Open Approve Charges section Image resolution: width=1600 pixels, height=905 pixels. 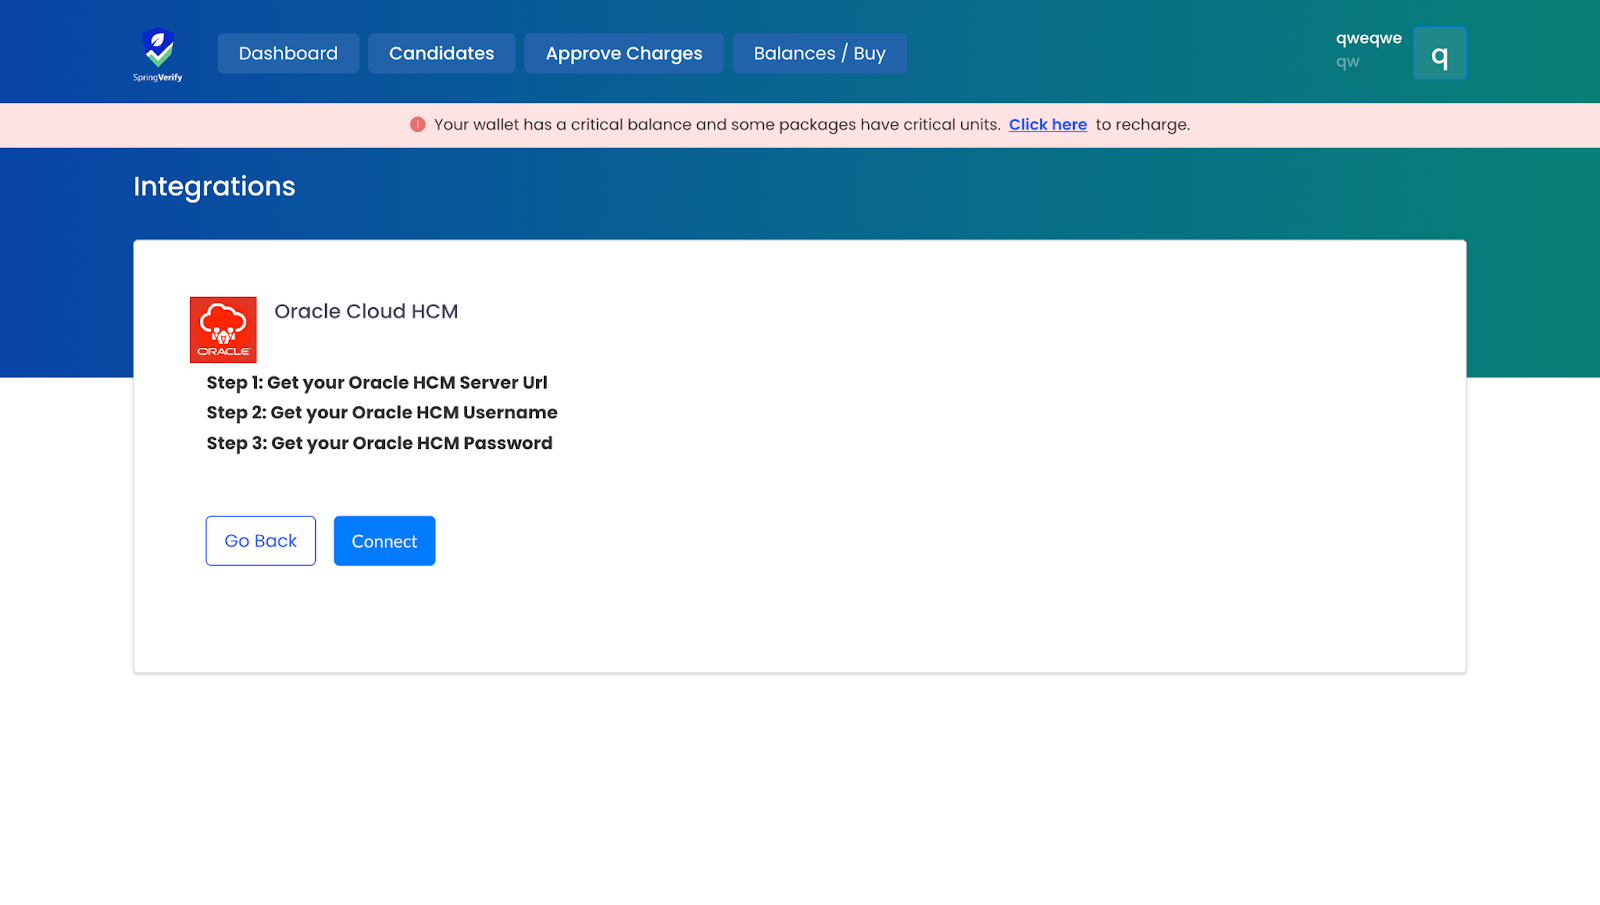coord(624,53)
